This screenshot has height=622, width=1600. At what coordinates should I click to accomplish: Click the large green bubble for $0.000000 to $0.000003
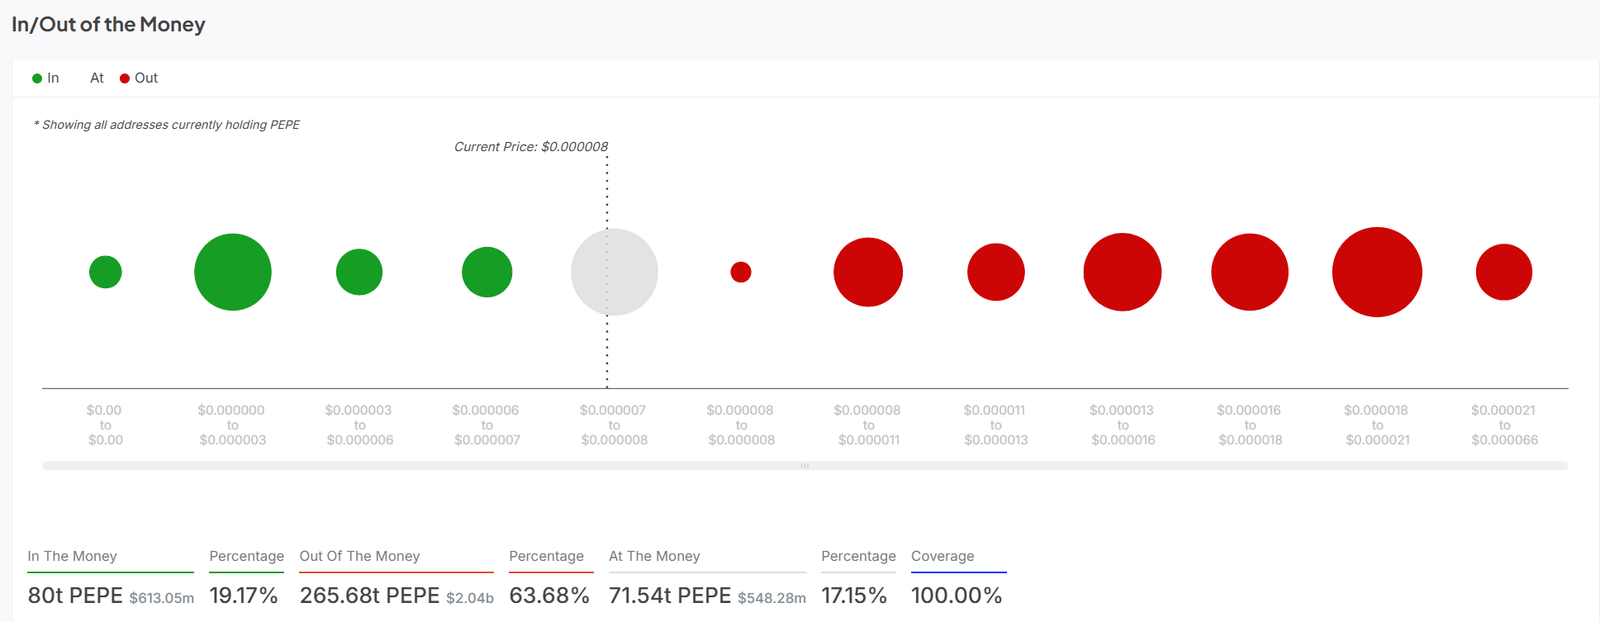[233, 272]
